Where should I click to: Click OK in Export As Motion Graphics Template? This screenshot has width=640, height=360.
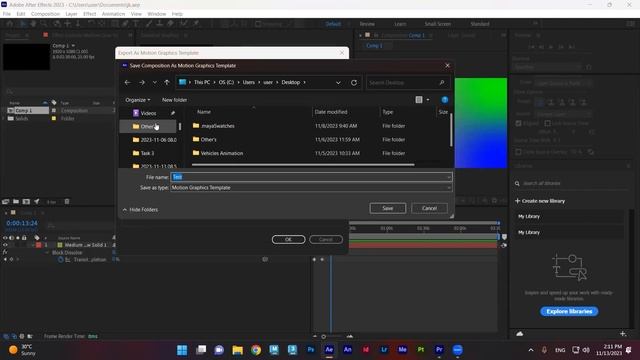pos(288,240)
